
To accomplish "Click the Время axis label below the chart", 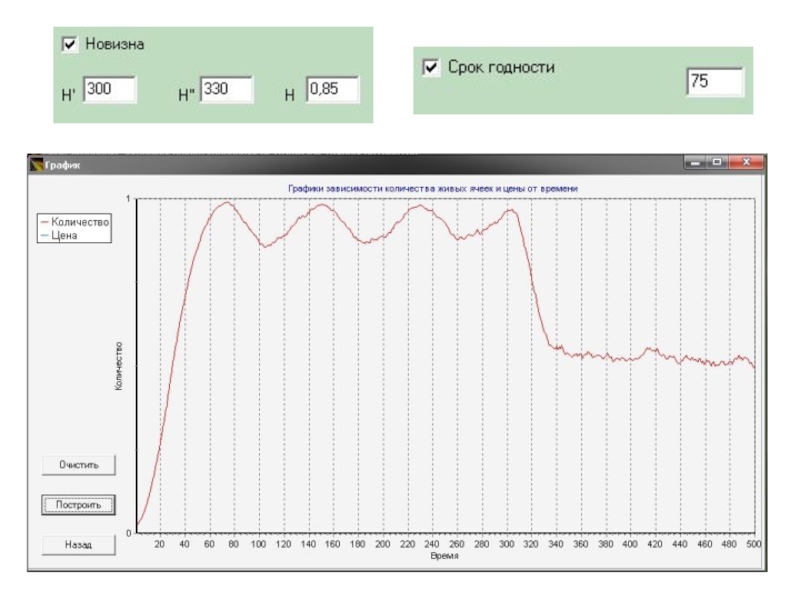I will click(x=445, y=554).
